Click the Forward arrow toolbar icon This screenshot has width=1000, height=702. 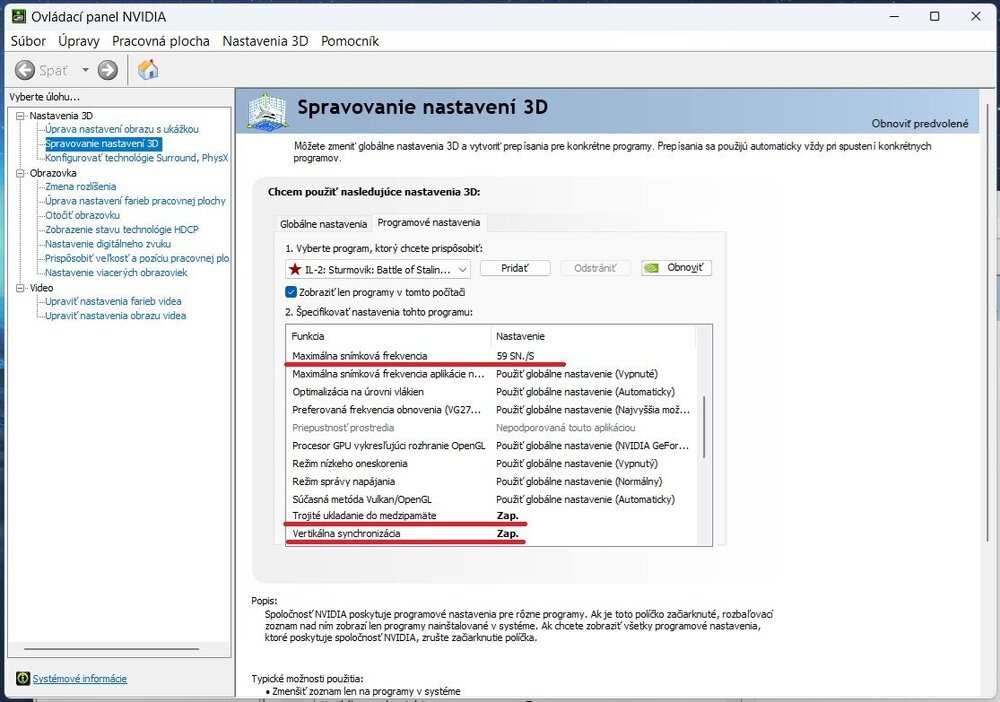point(108,70)
